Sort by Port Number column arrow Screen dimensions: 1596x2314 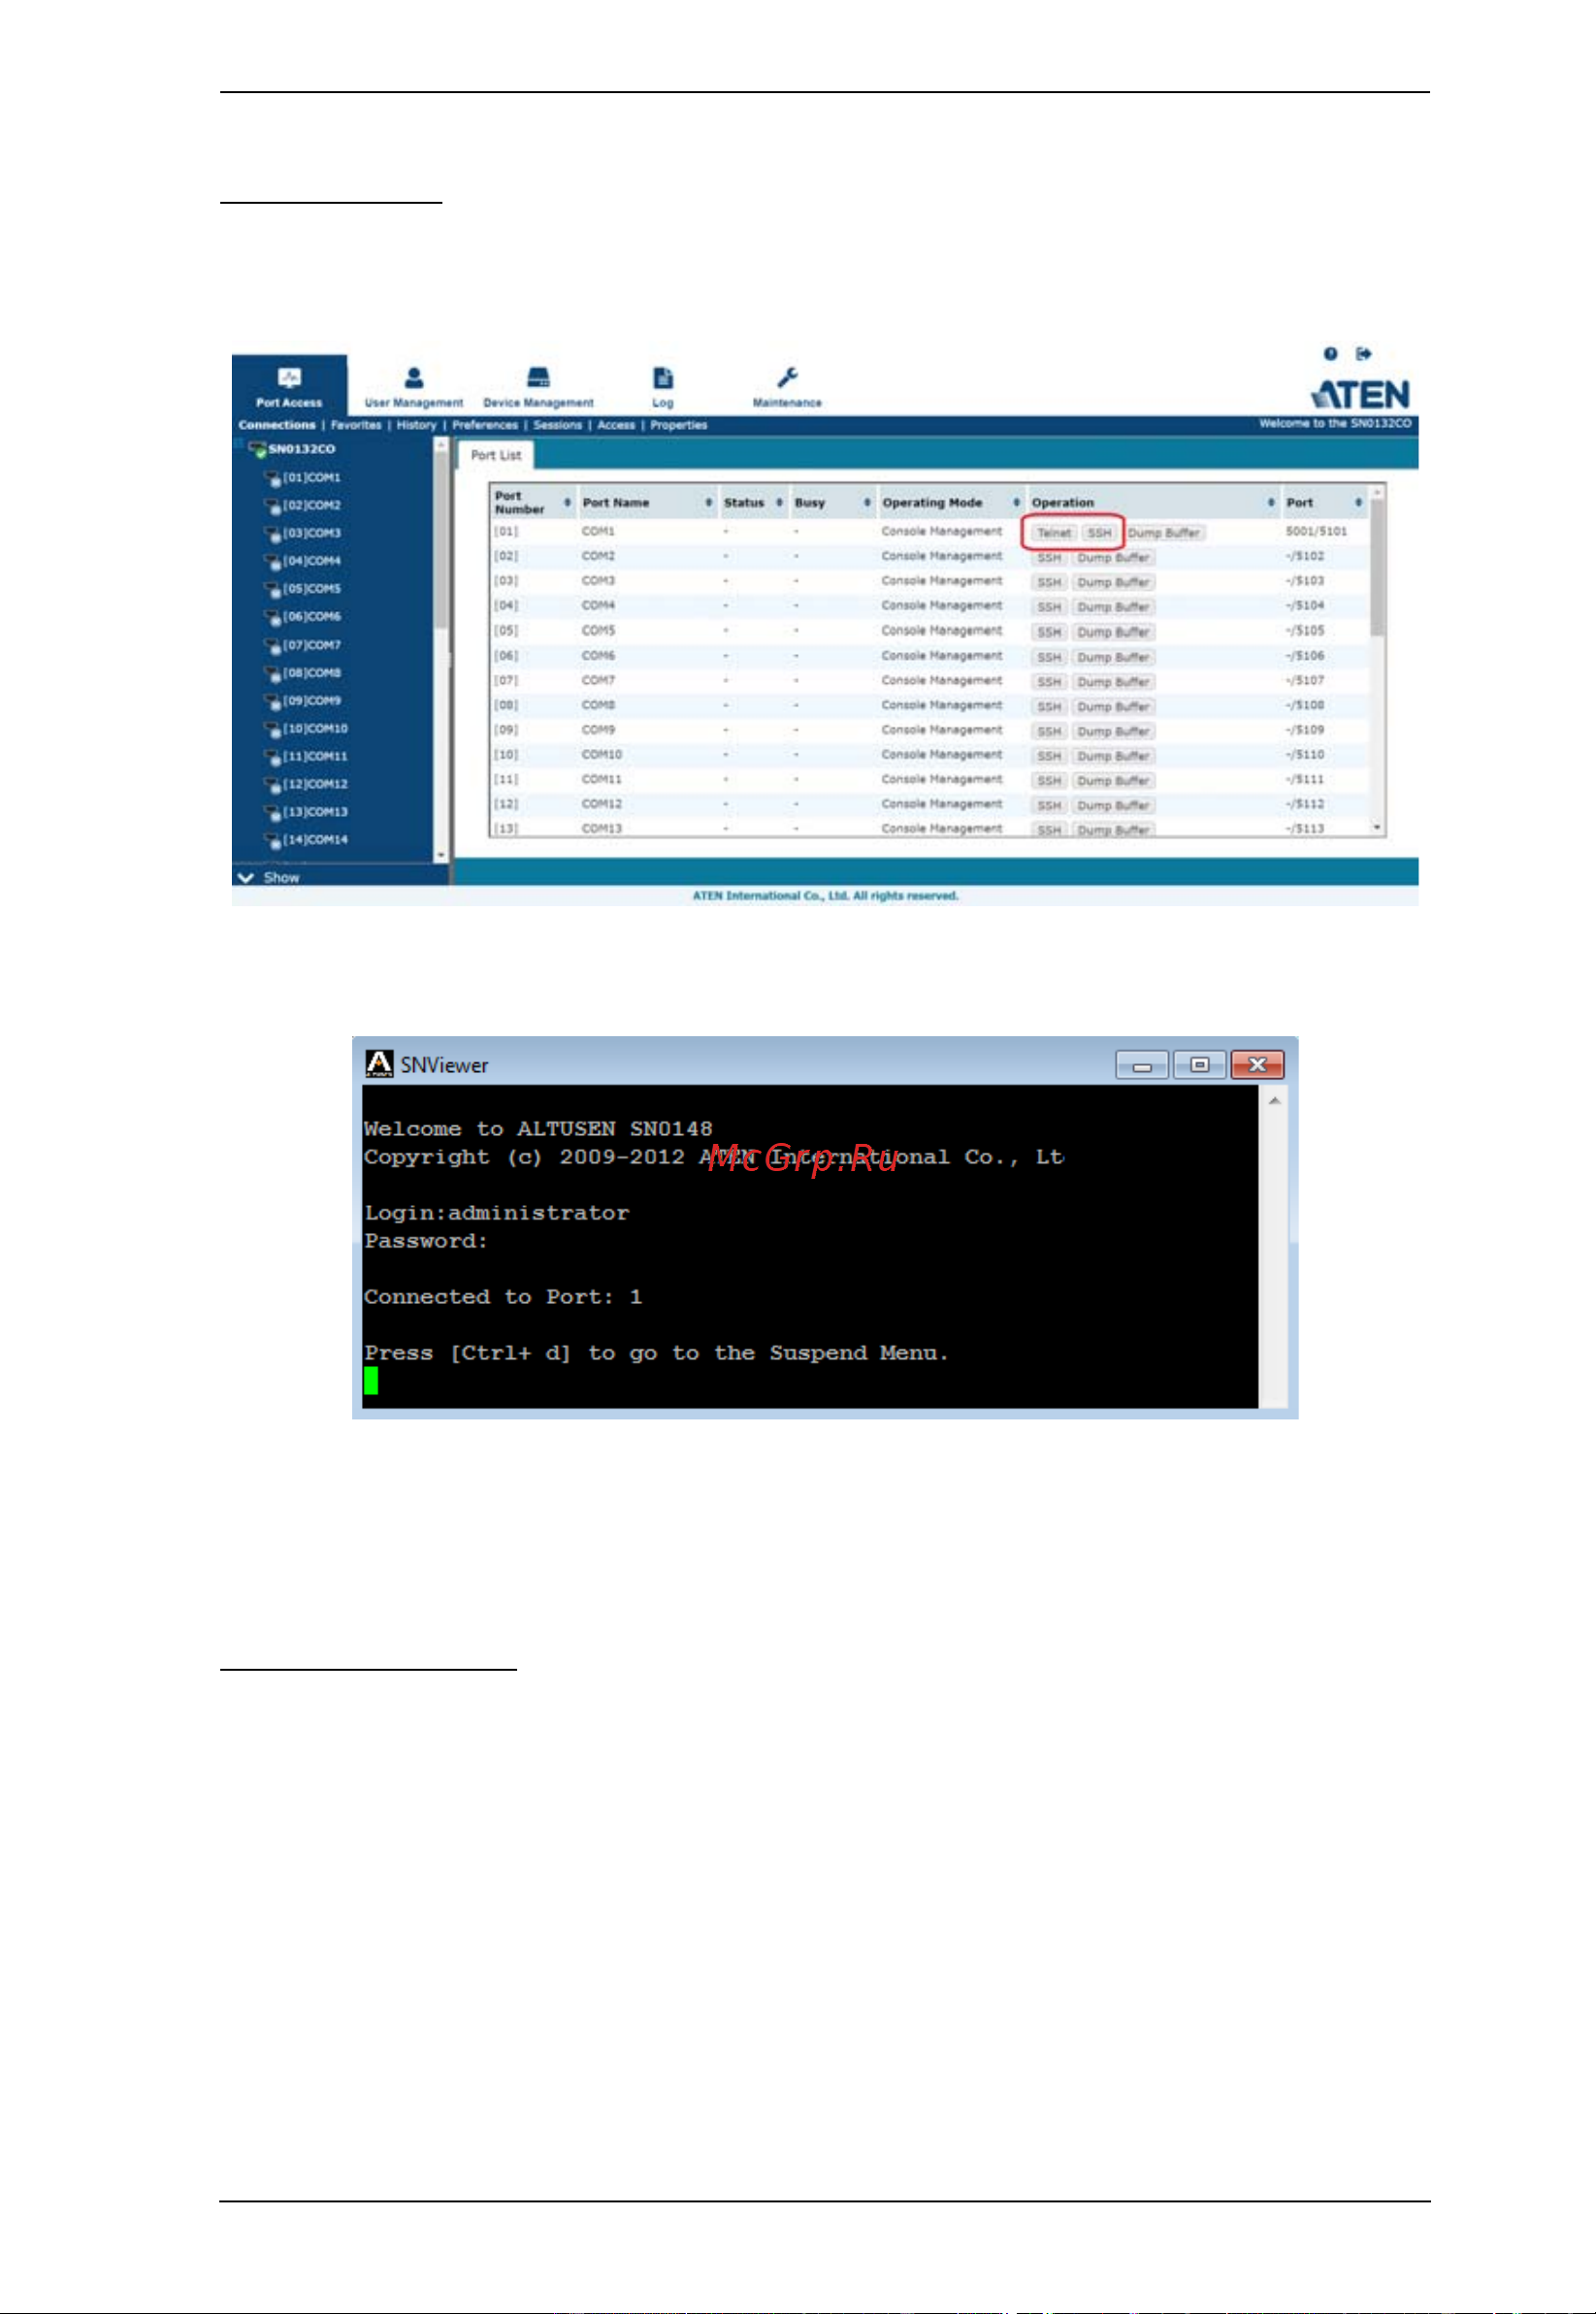pos(567,502)
